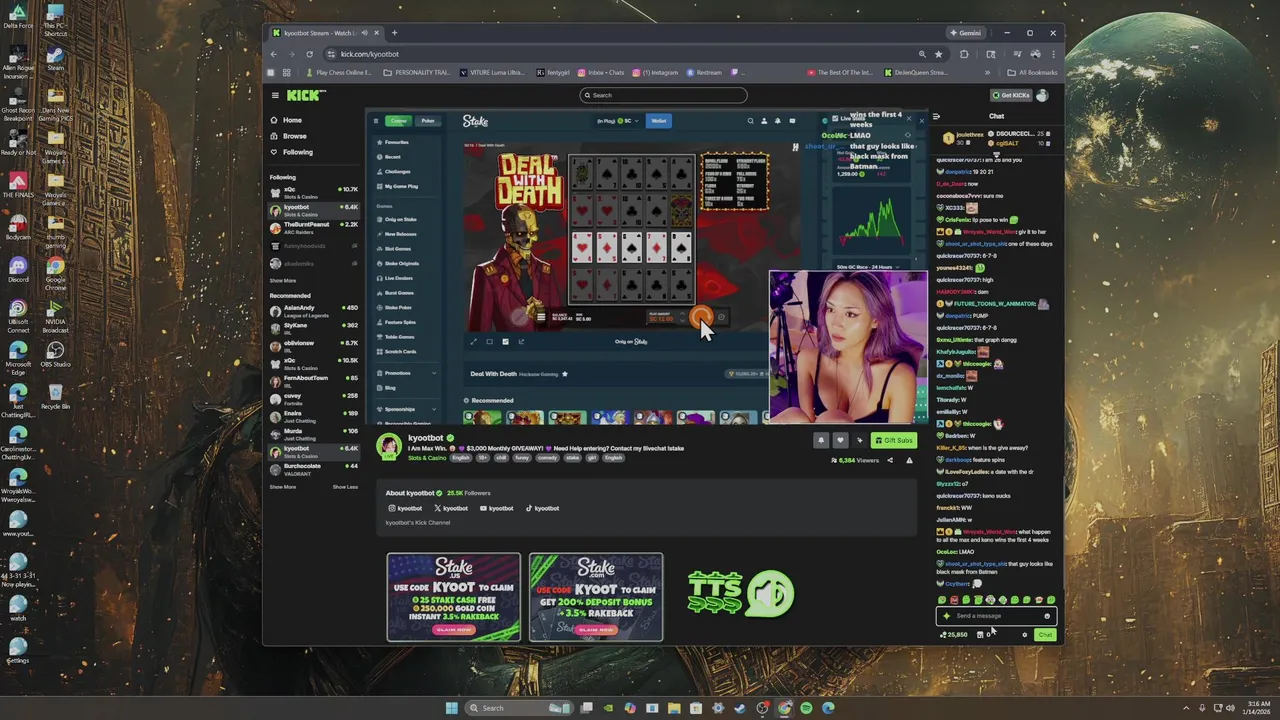Click the Windows Start button
The width and height of the screenshot is (1280, 720).
[452, 708]
